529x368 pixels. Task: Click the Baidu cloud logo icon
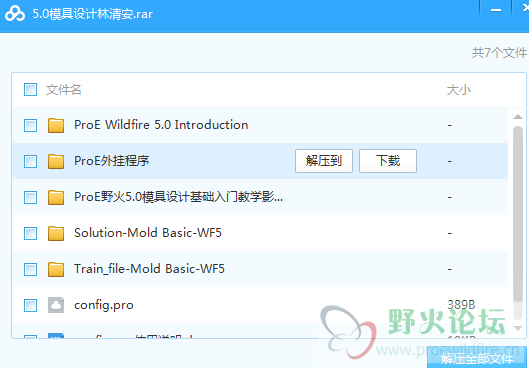15,14
